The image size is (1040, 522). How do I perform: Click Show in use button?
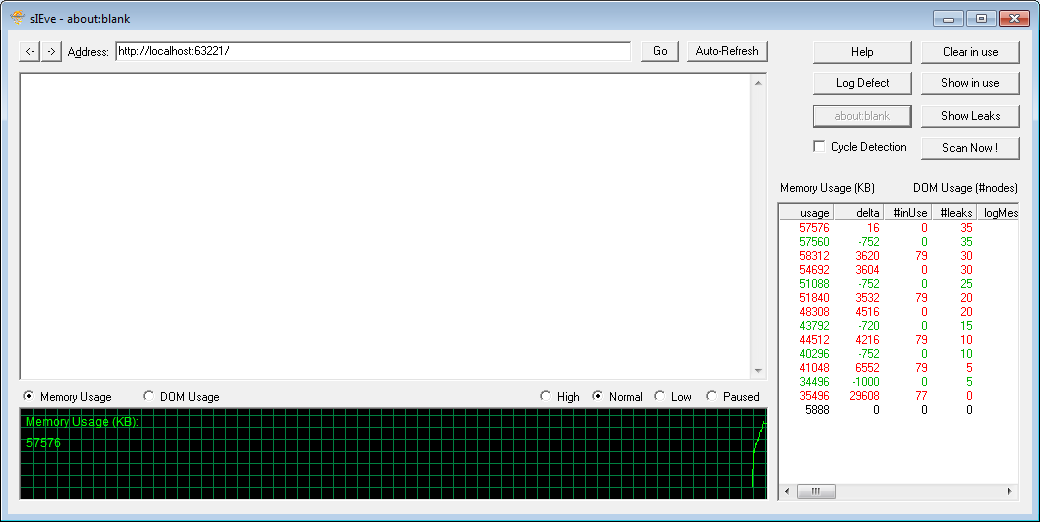click(970, 83)
